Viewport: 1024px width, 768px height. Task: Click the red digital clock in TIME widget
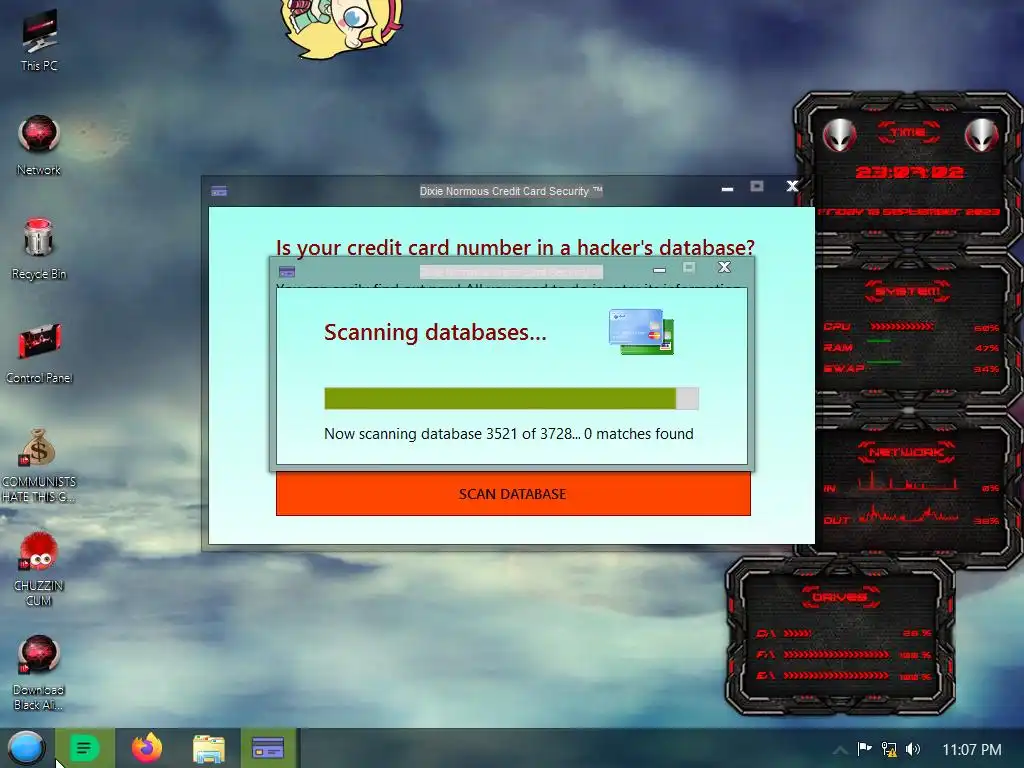[x=910, y=172]
